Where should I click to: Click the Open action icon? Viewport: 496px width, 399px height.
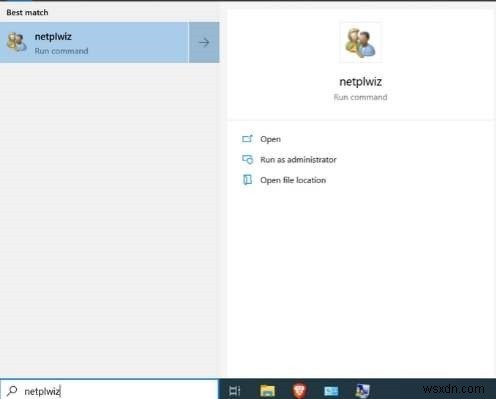[247, 139]
